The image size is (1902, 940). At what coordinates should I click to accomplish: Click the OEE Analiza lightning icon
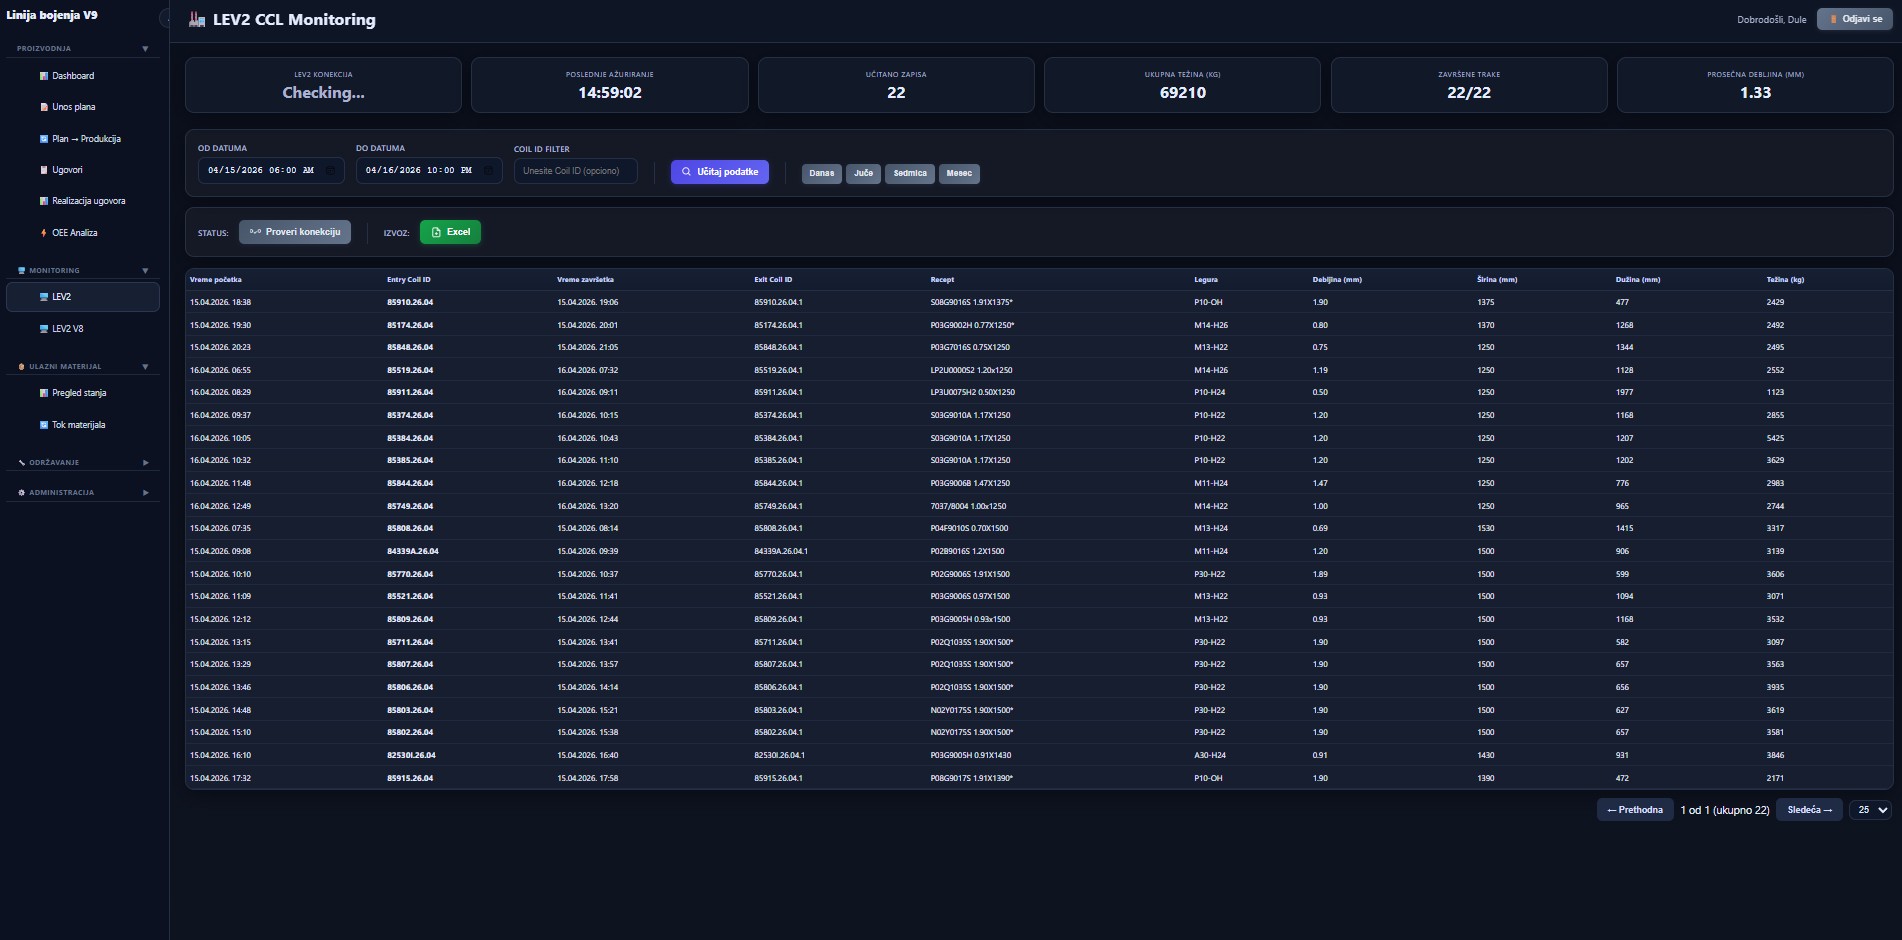coord(43,233)
